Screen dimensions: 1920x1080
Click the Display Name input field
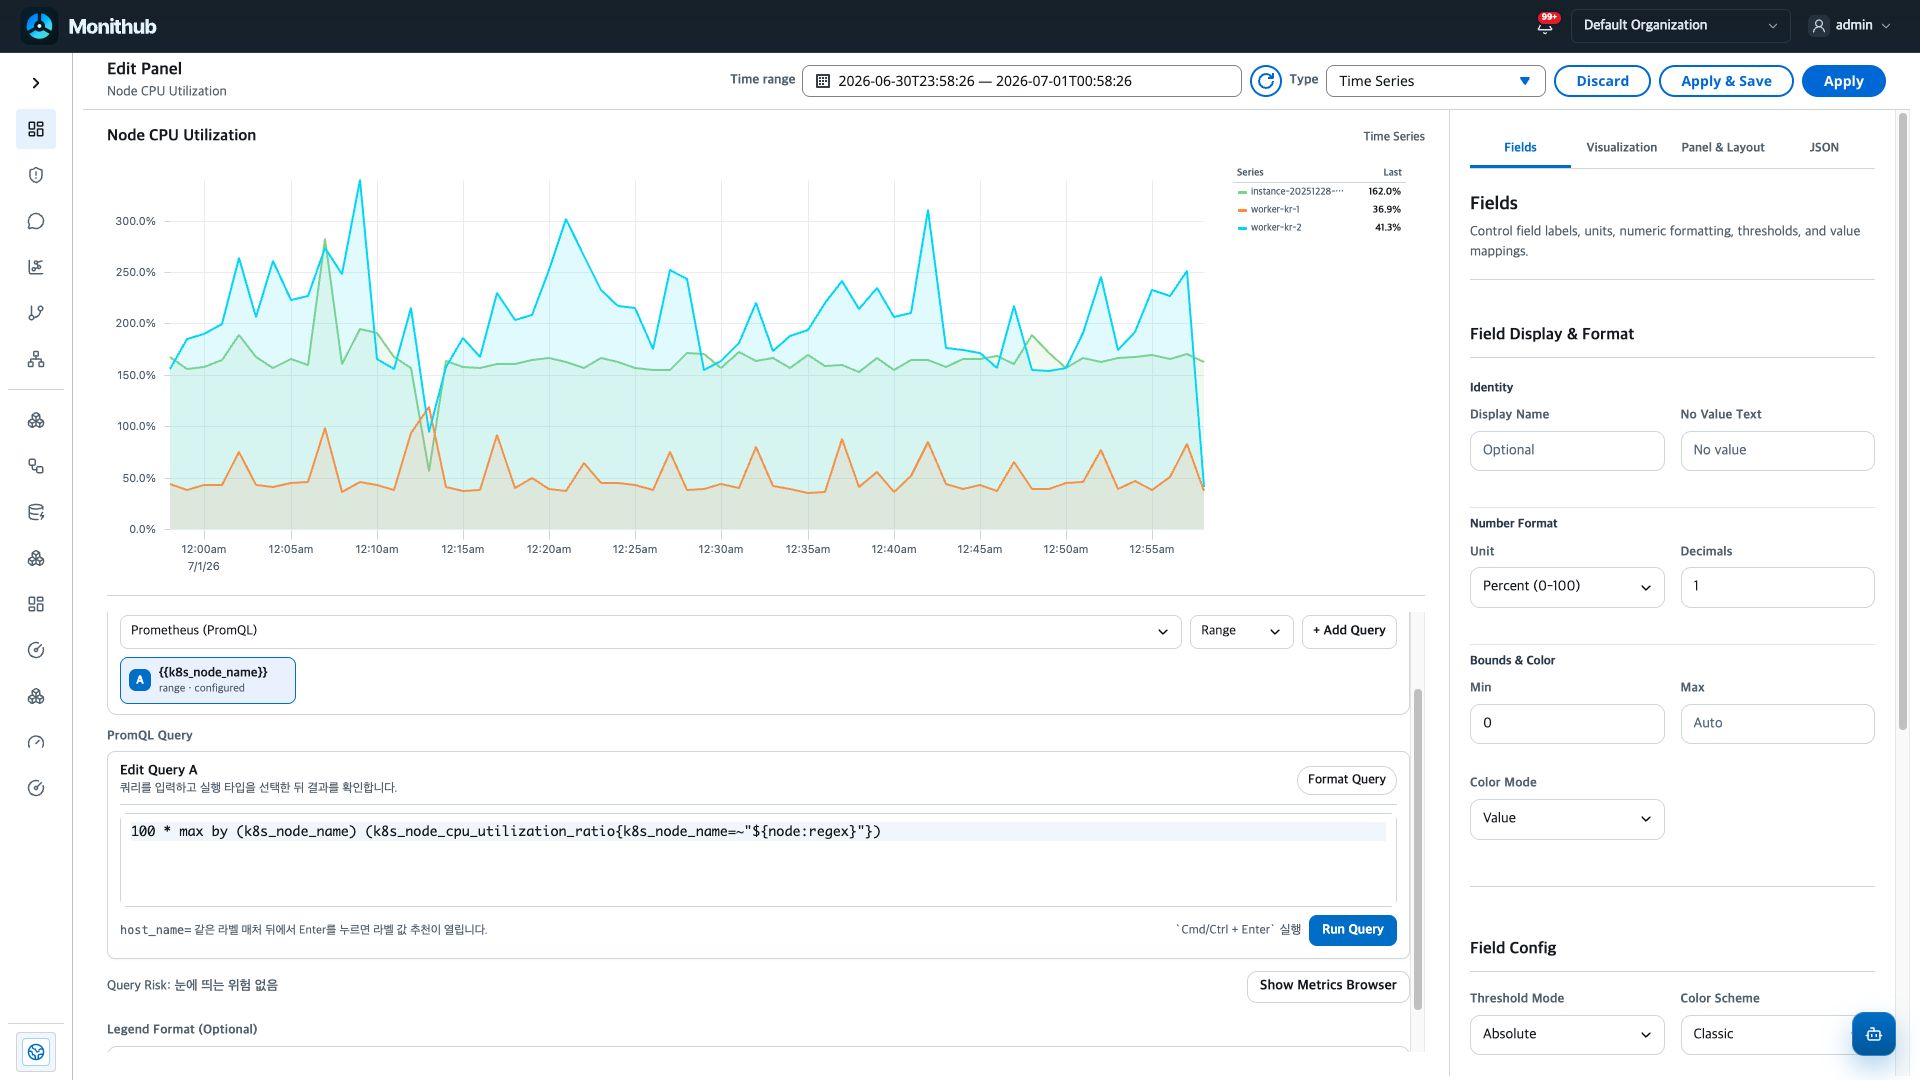1567,451
